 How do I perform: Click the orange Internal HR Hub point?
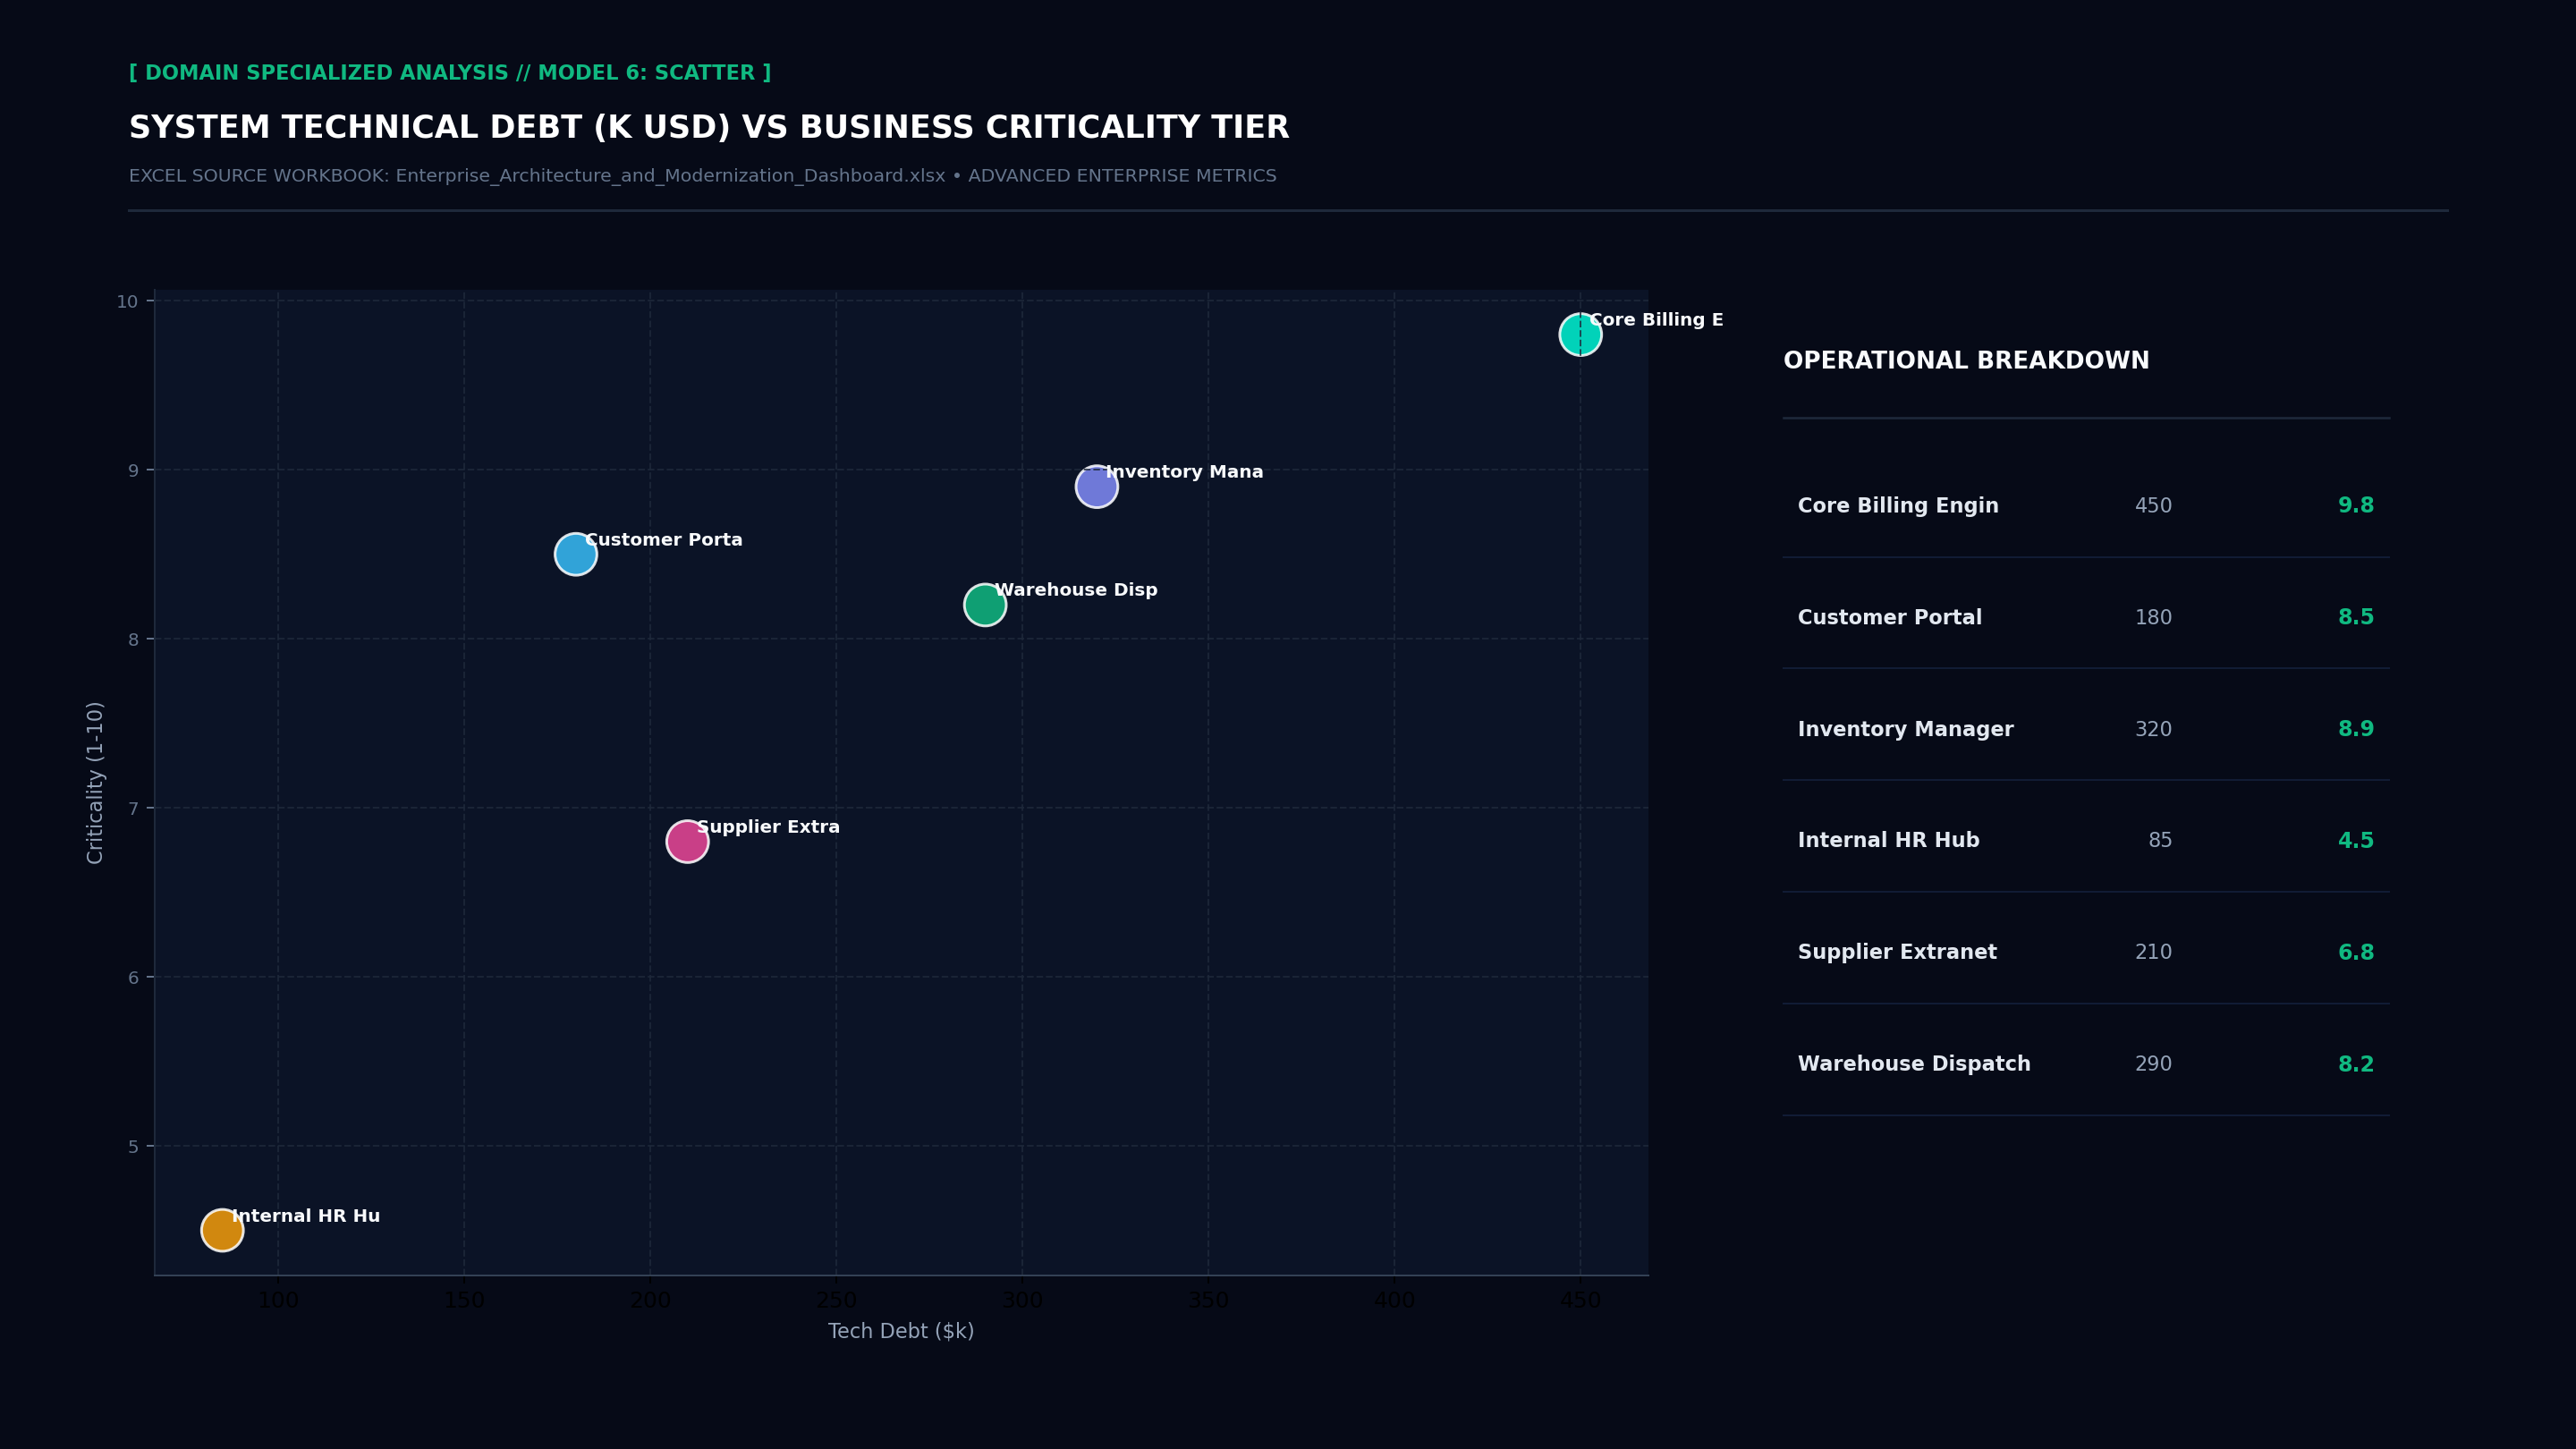pos(222,1230)
